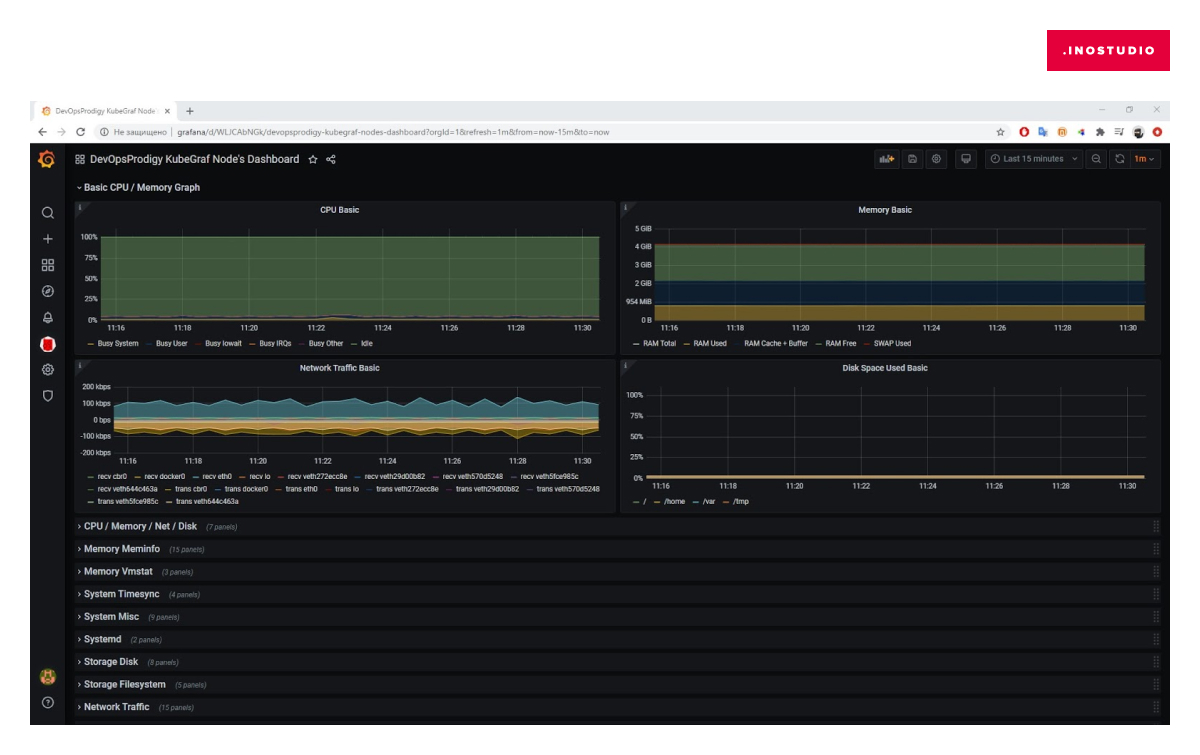Open the 1m refresh interval dropdown
This screenshot has width=1200, height=755.
(x=1144, y=159)
